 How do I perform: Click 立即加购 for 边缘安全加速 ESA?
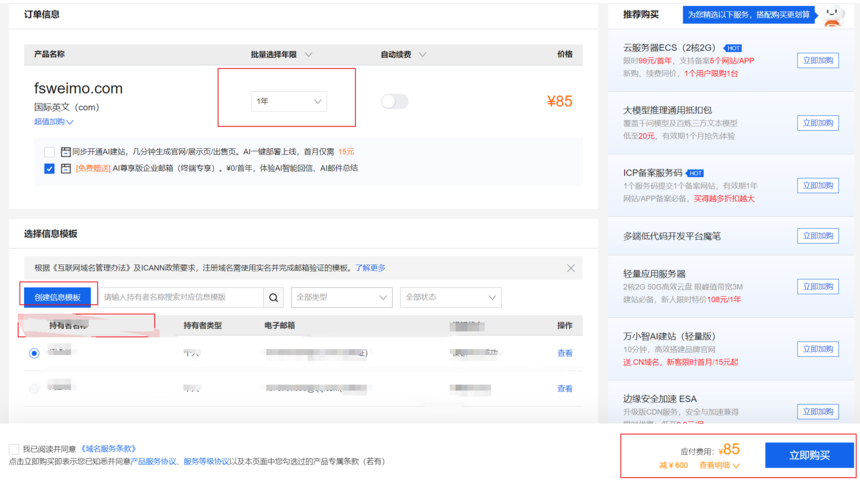click(818, 411)
